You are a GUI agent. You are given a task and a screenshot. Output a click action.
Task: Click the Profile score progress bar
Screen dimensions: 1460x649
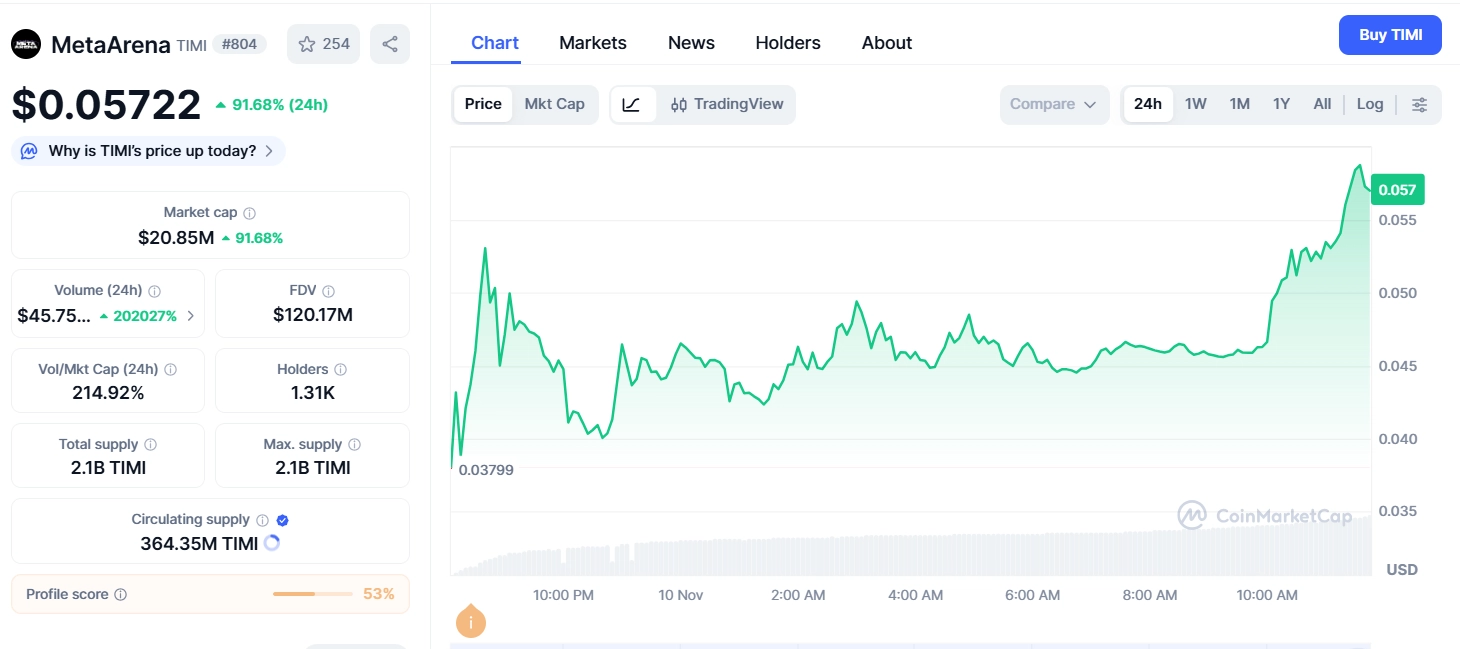[311, 593]
